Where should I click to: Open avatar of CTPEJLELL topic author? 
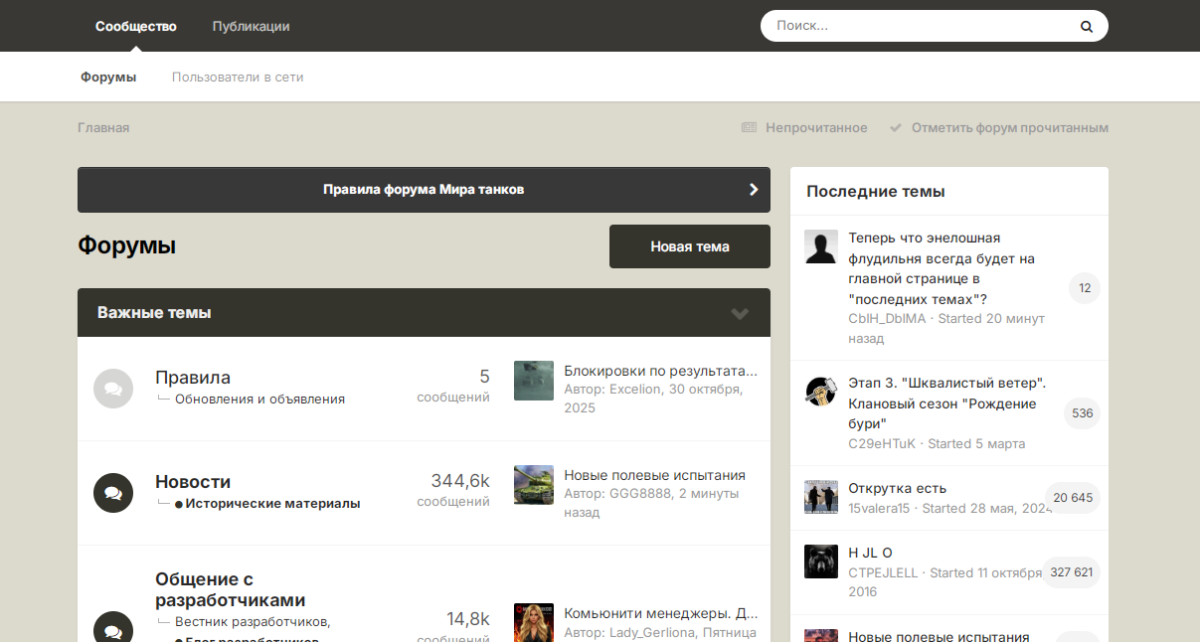[821, 561]
